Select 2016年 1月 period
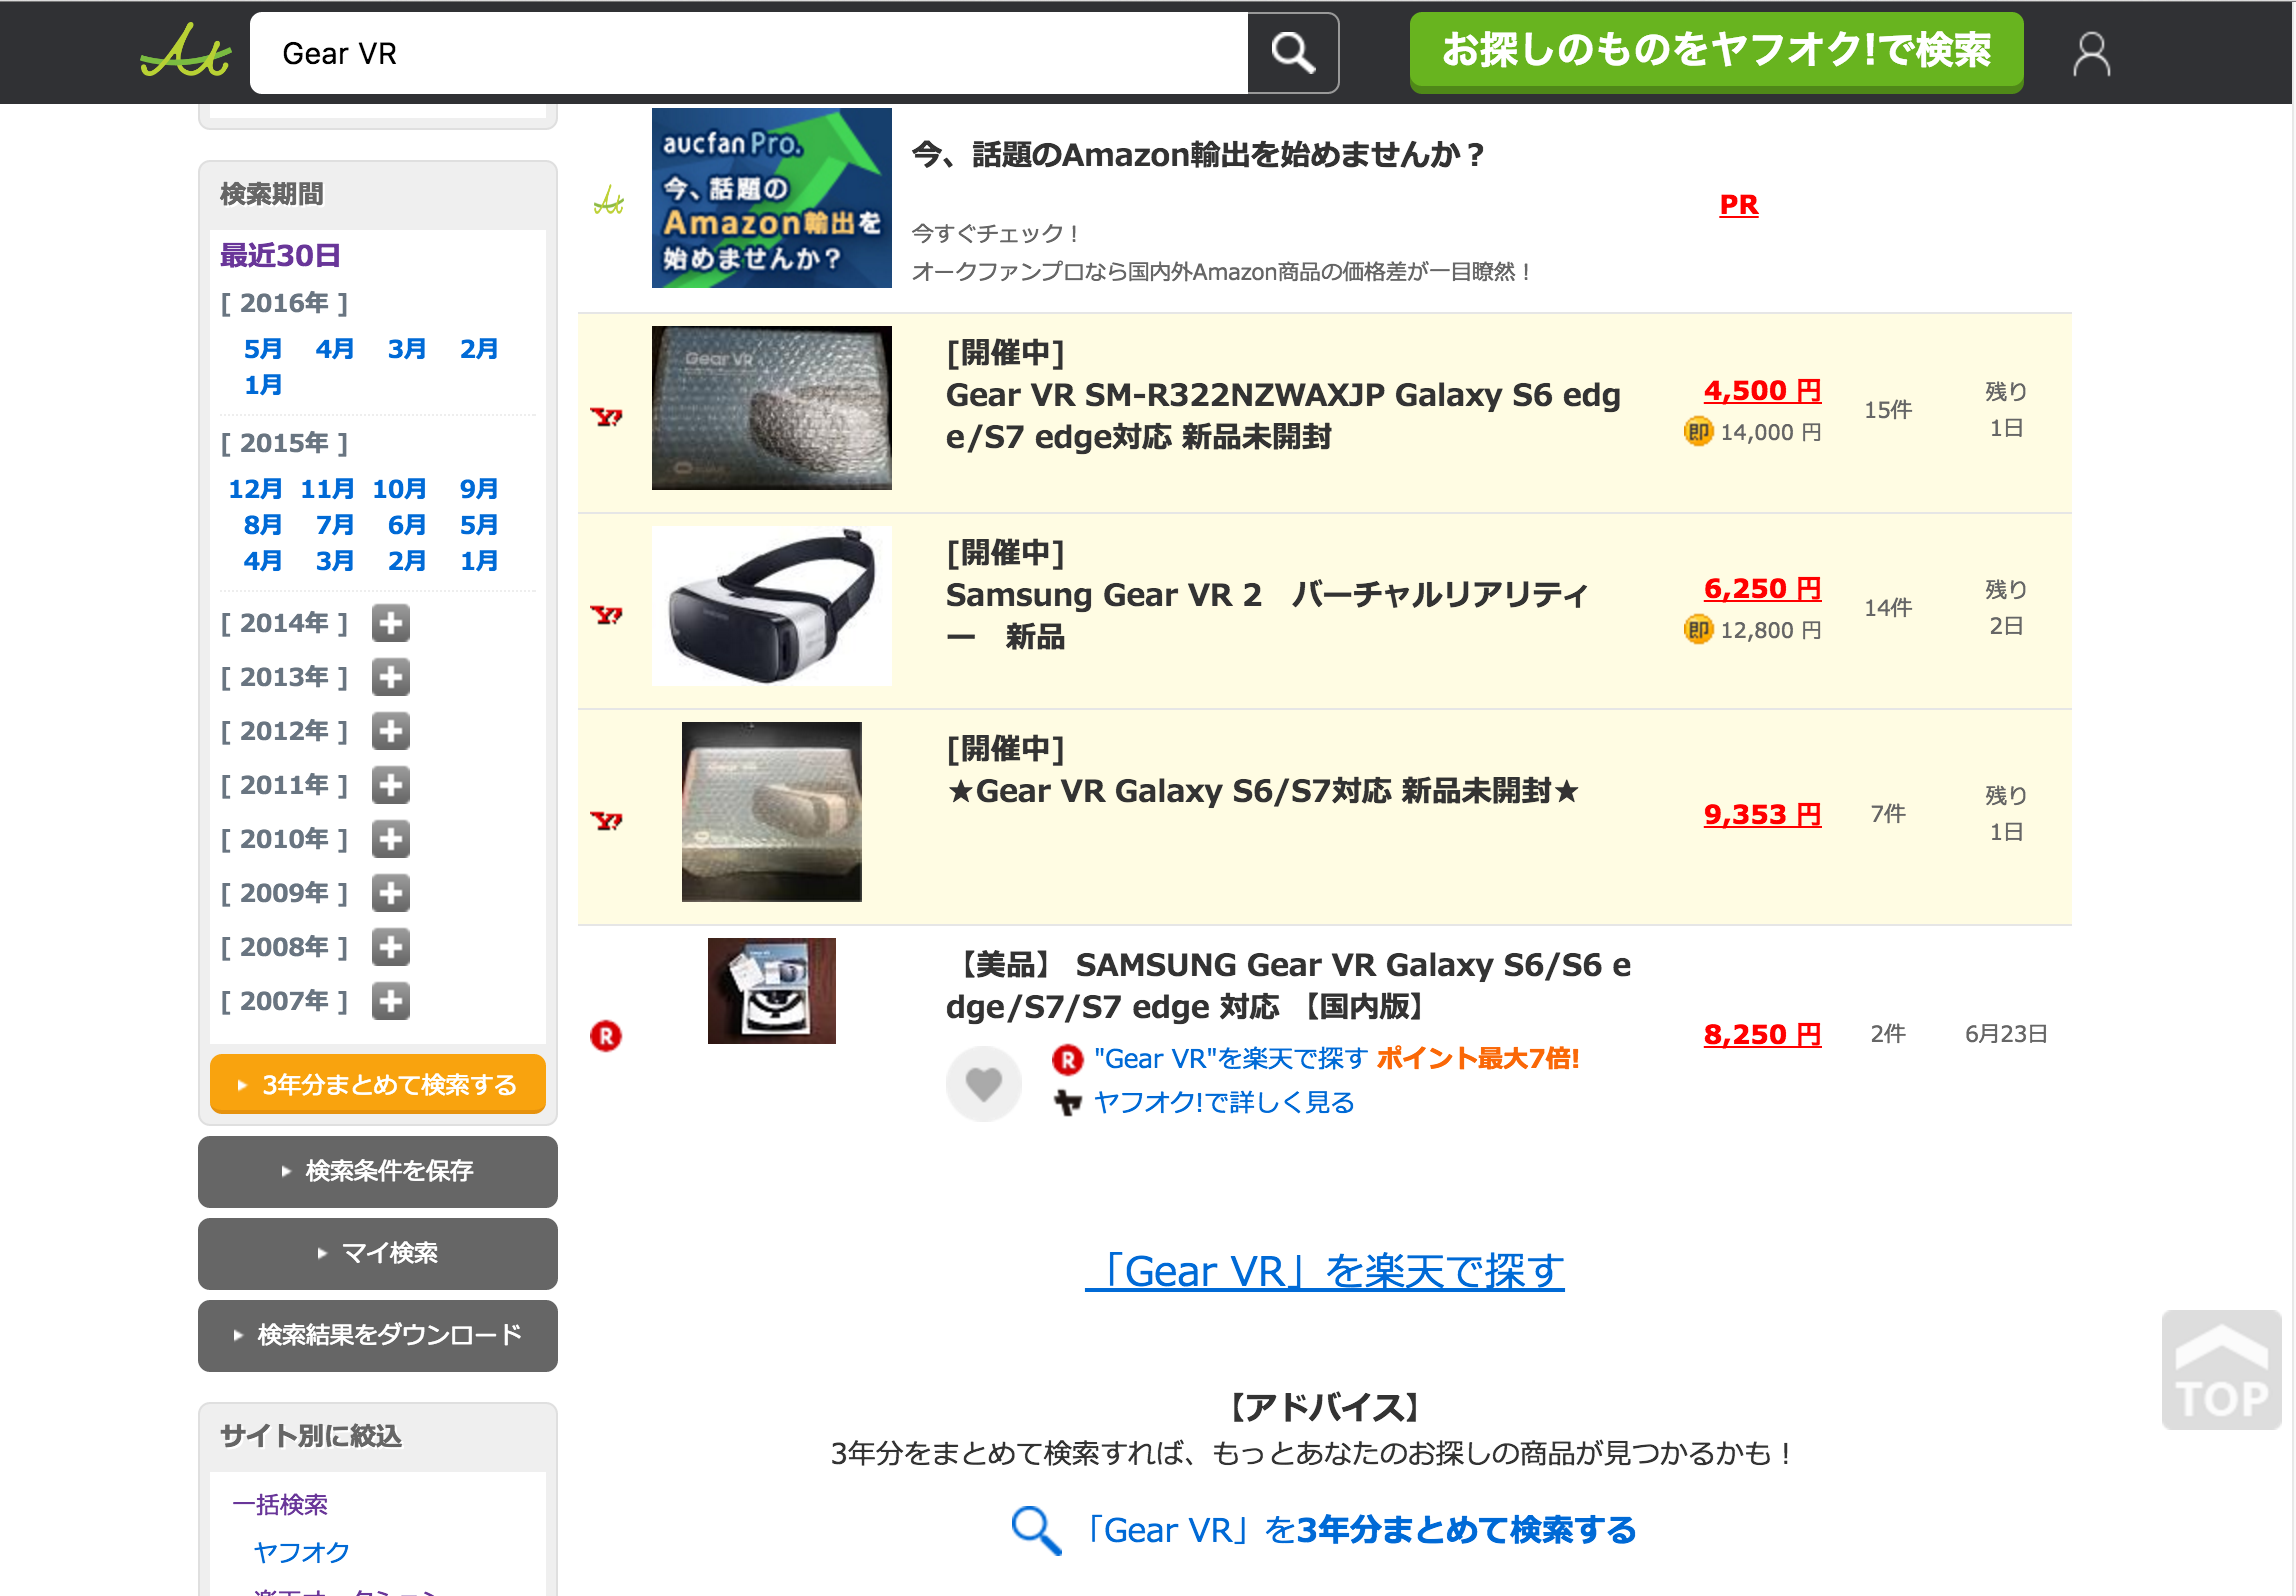The image size is (2296, 1596). pyautogui.click(x=263, y=385)
